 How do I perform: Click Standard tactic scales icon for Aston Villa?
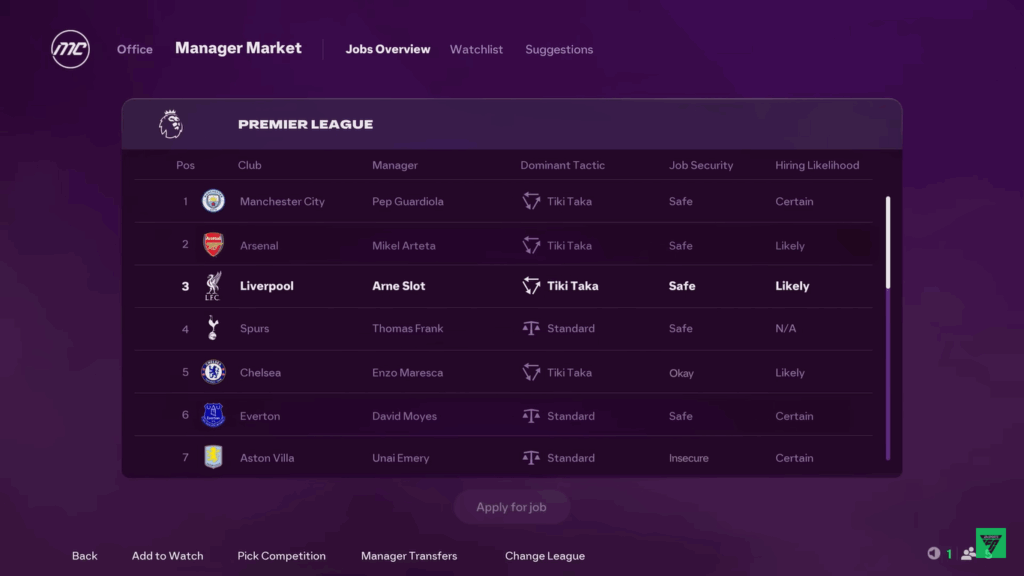[531, 458]
